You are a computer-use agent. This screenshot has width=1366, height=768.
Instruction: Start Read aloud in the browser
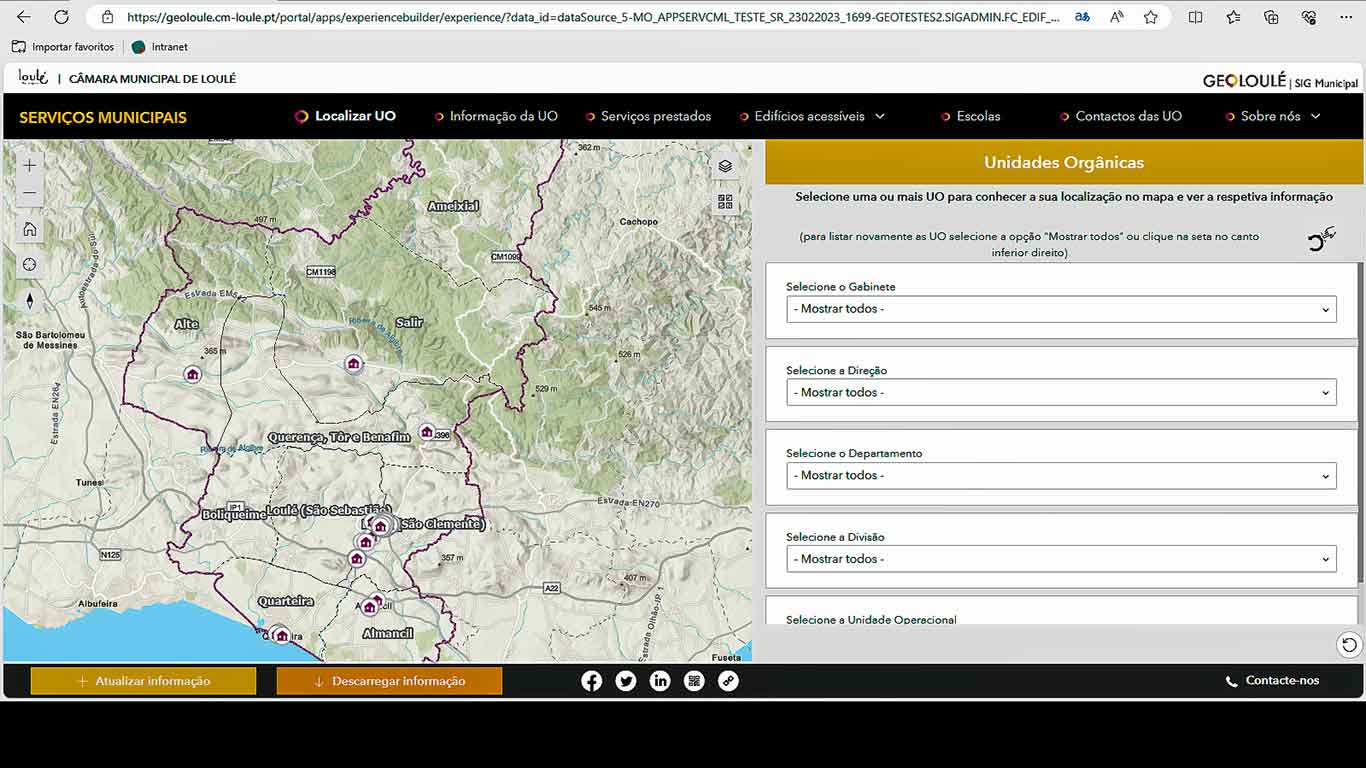(1117, 17)
